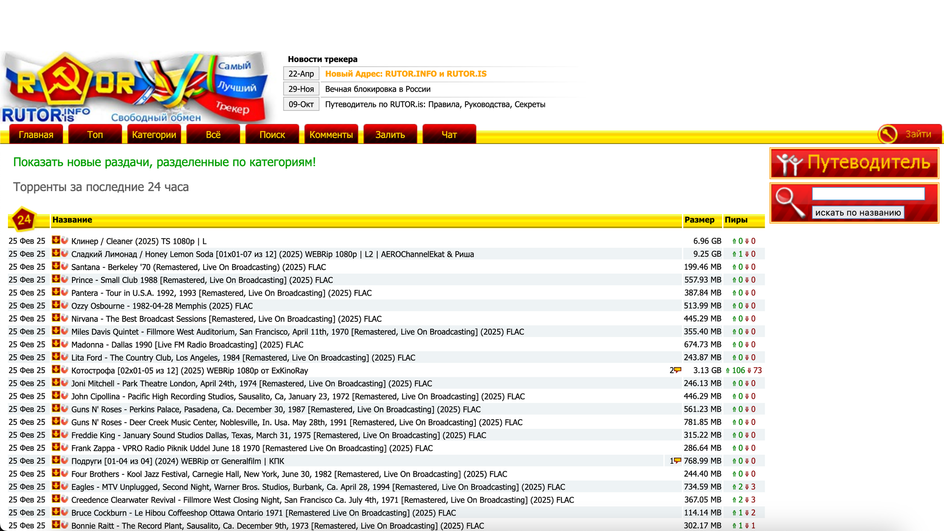The height and width of the screenshot is (531, 944).
Task: Download the torrent file for Клинер / Cleaner
Action: point(56,240)
